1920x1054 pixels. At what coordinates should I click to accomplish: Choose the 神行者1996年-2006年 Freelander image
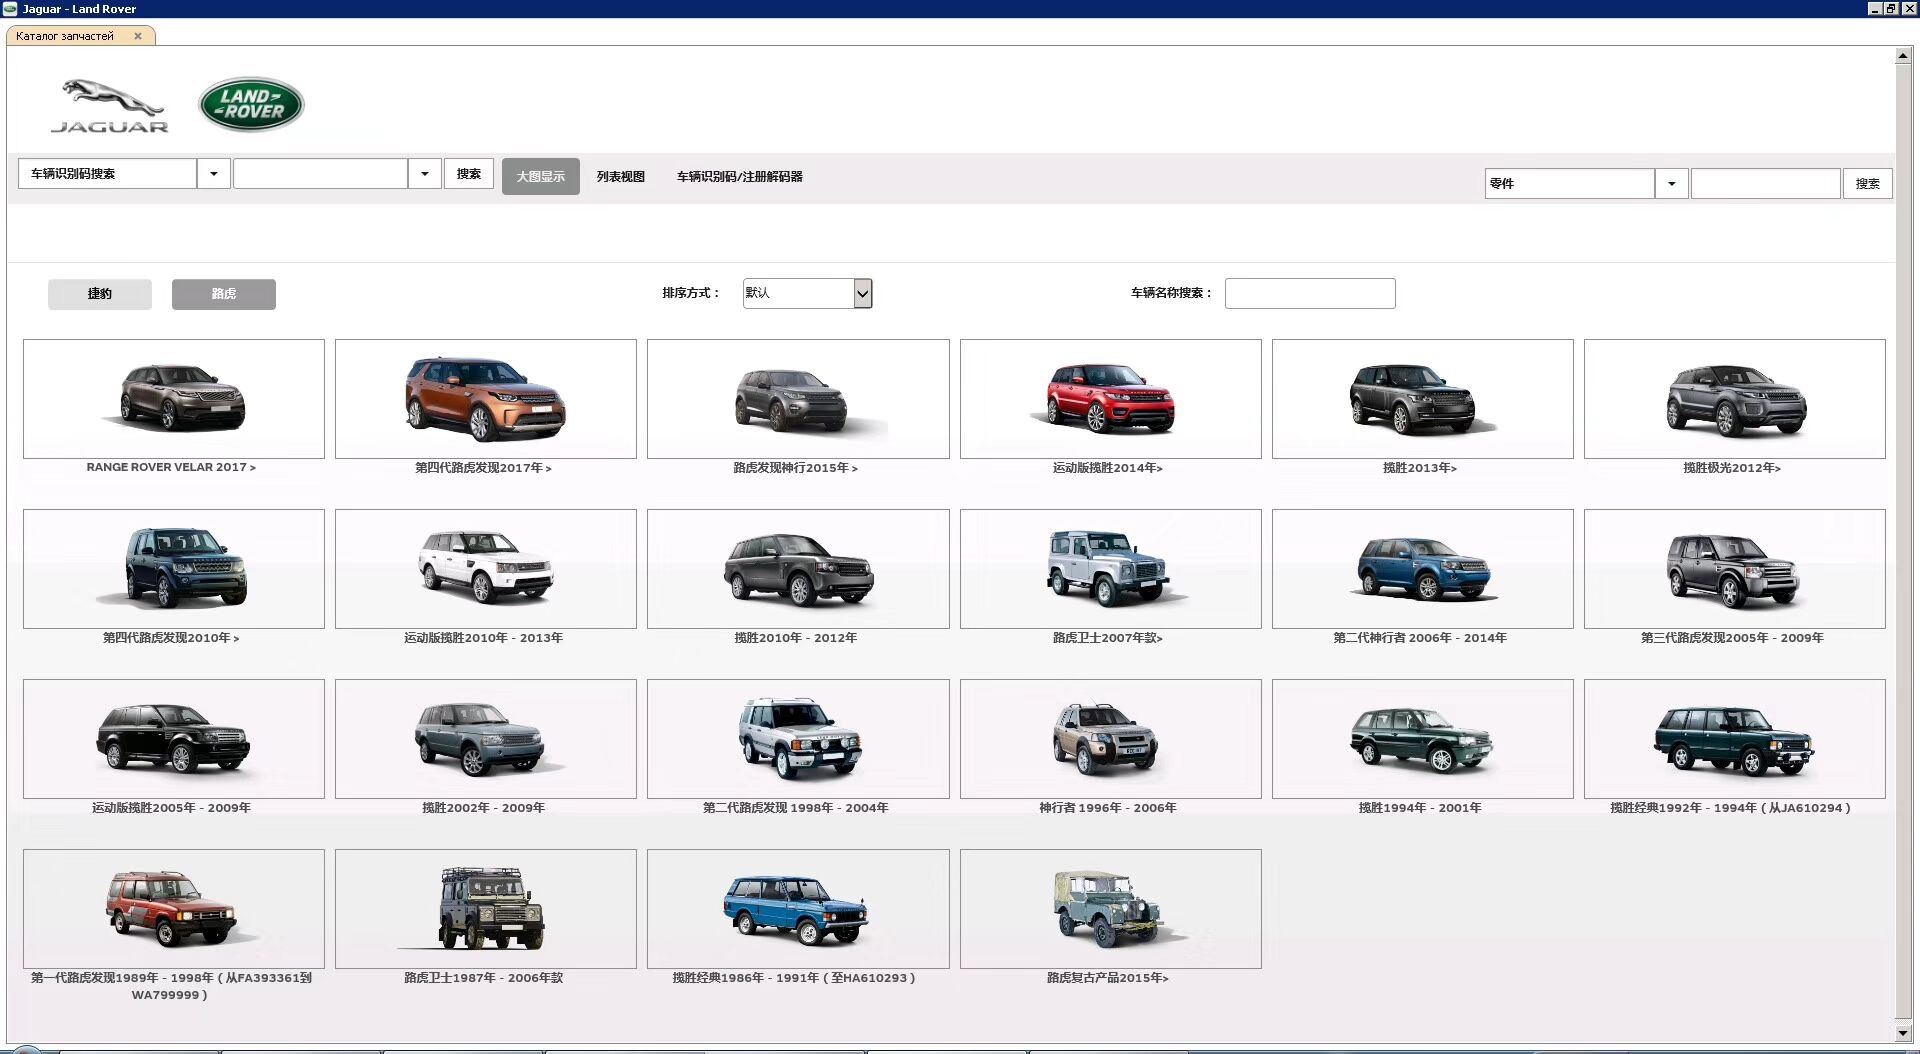point(1110,739)
